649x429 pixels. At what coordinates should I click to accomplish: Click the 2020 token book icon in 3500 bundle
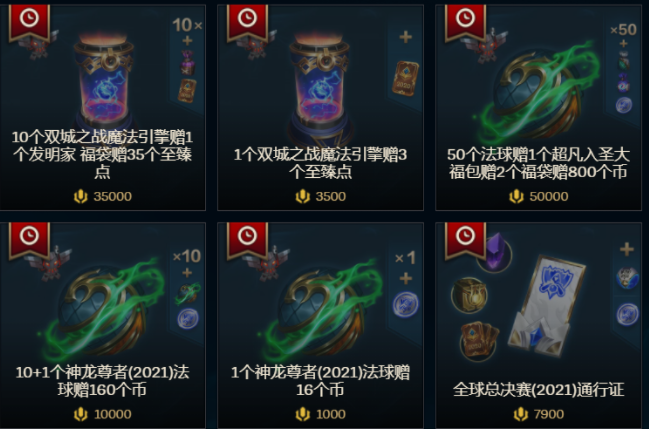[405, 78]
